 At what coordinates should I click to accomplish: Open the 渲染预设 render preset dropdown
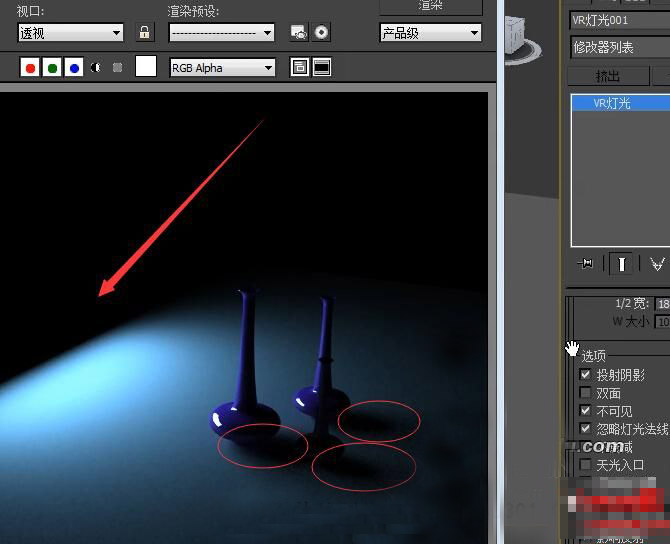[x=222, y=33]
